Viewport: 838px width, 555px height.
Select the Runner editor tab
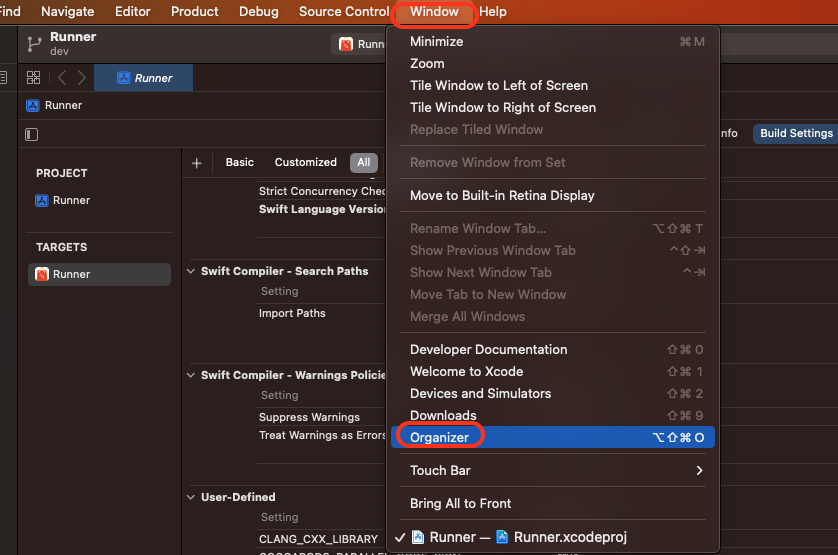click(x=144, y=78)
